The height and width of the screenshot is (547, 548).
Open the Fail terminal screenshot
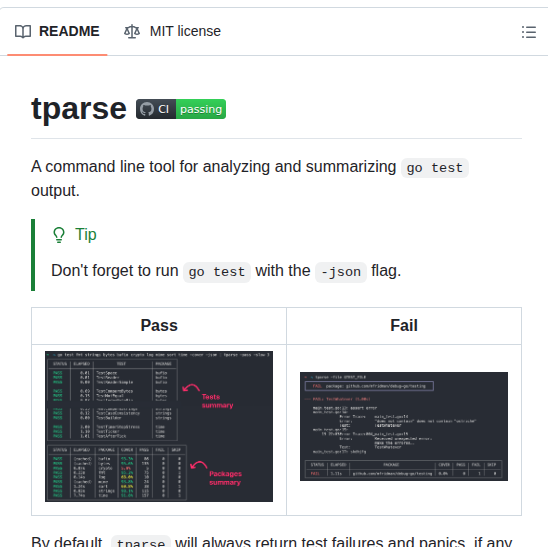point(404,426)
